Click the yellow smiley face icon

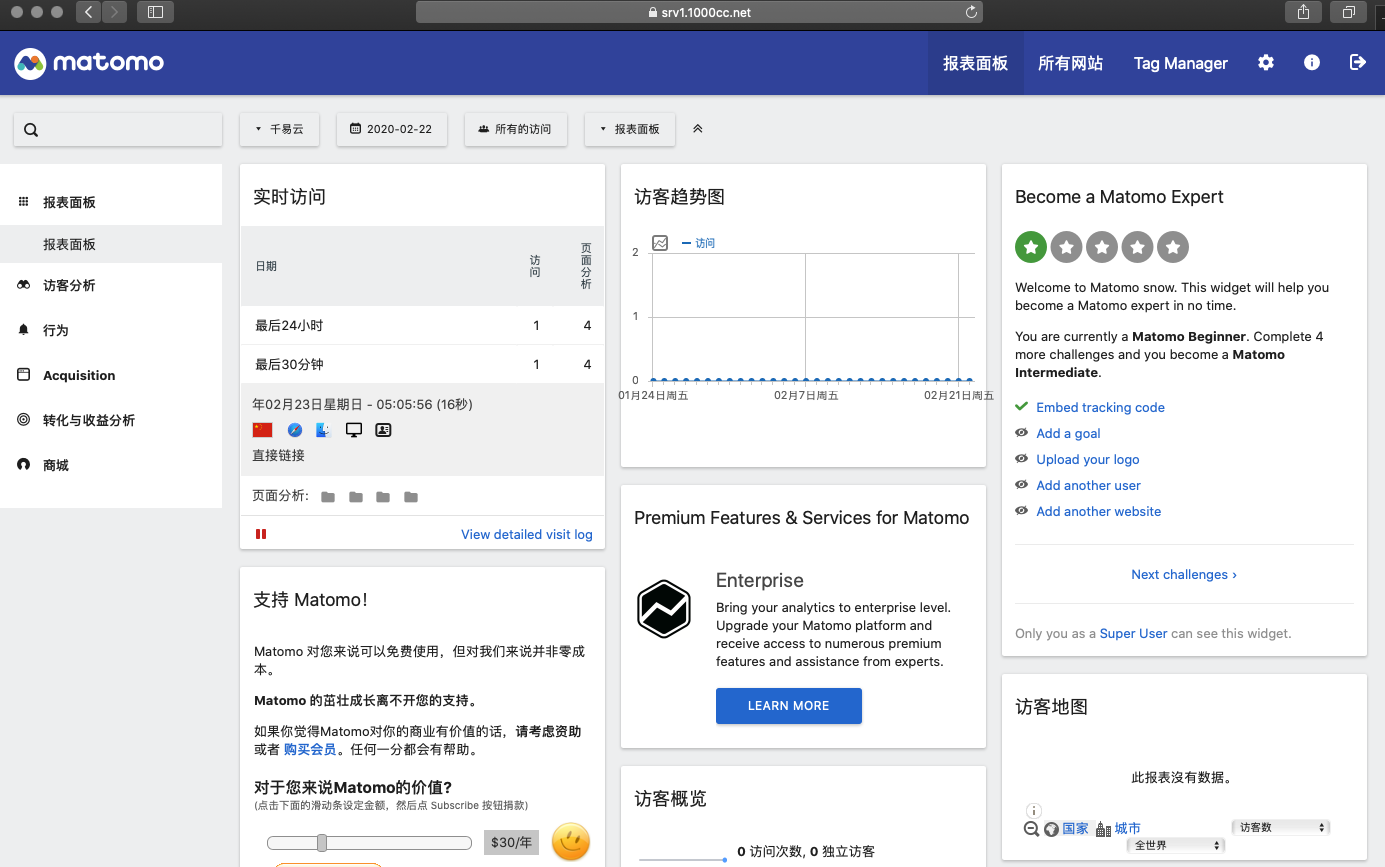point(571,842)
